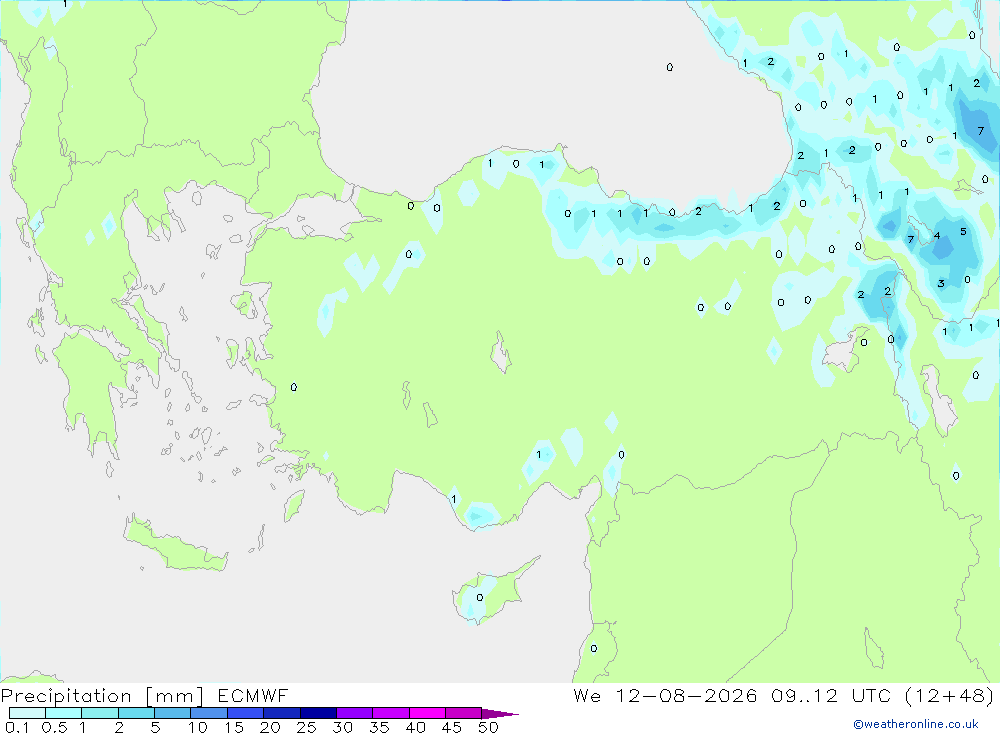Click the '(12+48)' forecast offset text
Screen dimensions: 1000x733
[949, 695]
